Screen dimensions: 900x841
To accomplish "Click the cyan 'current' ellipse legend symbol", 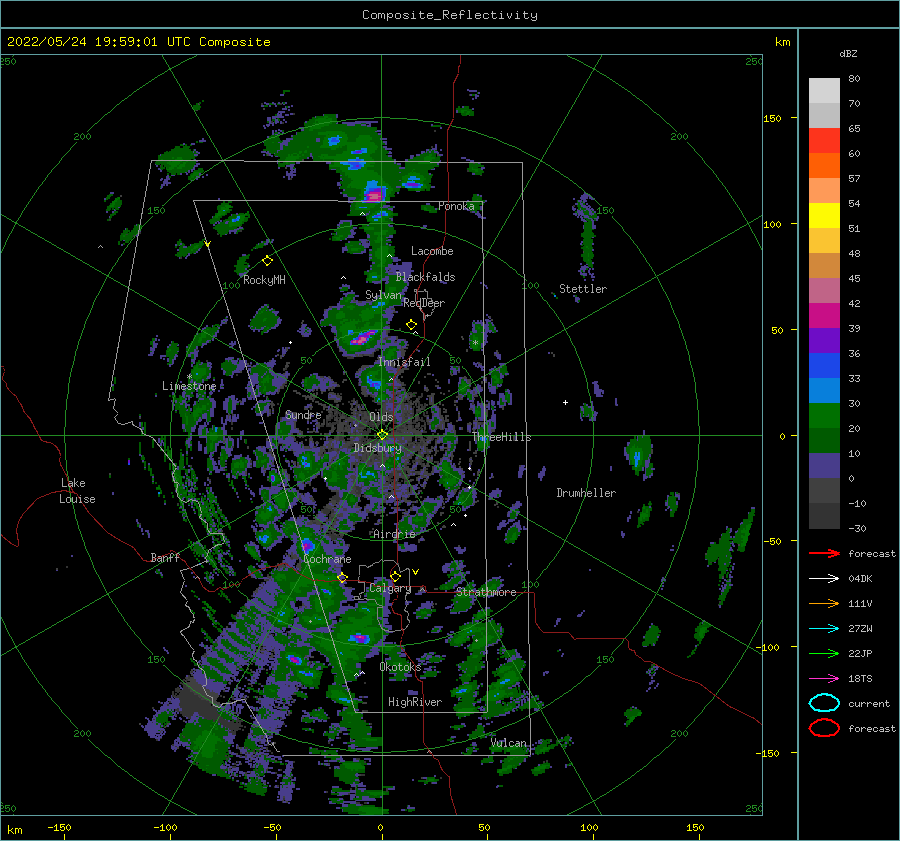I will click(824, 703).
